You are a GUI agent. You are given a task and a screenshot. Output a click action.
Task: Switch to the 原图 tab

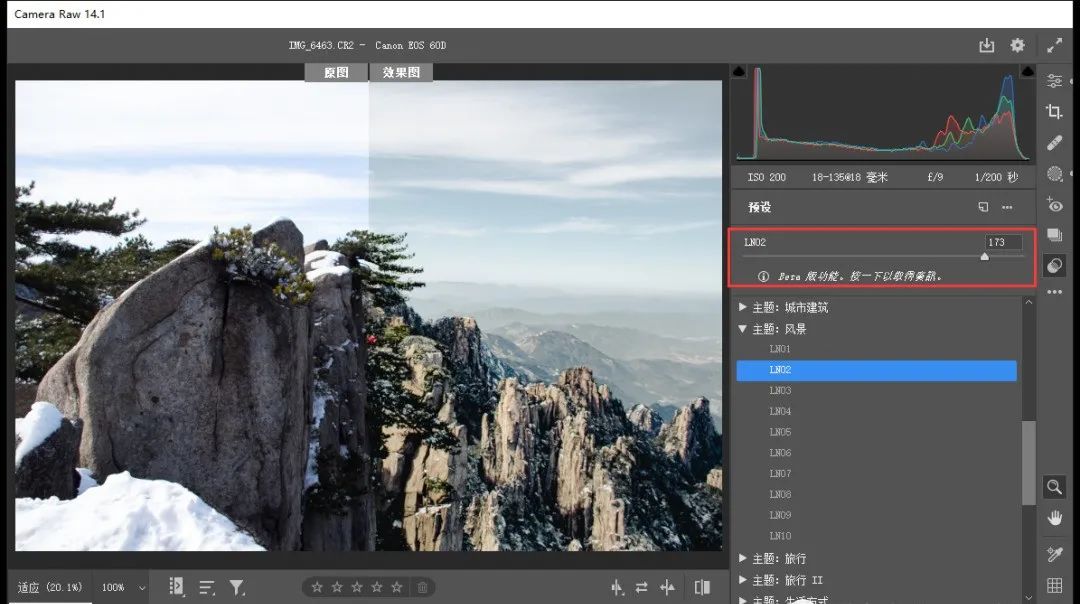pos(335,71)
